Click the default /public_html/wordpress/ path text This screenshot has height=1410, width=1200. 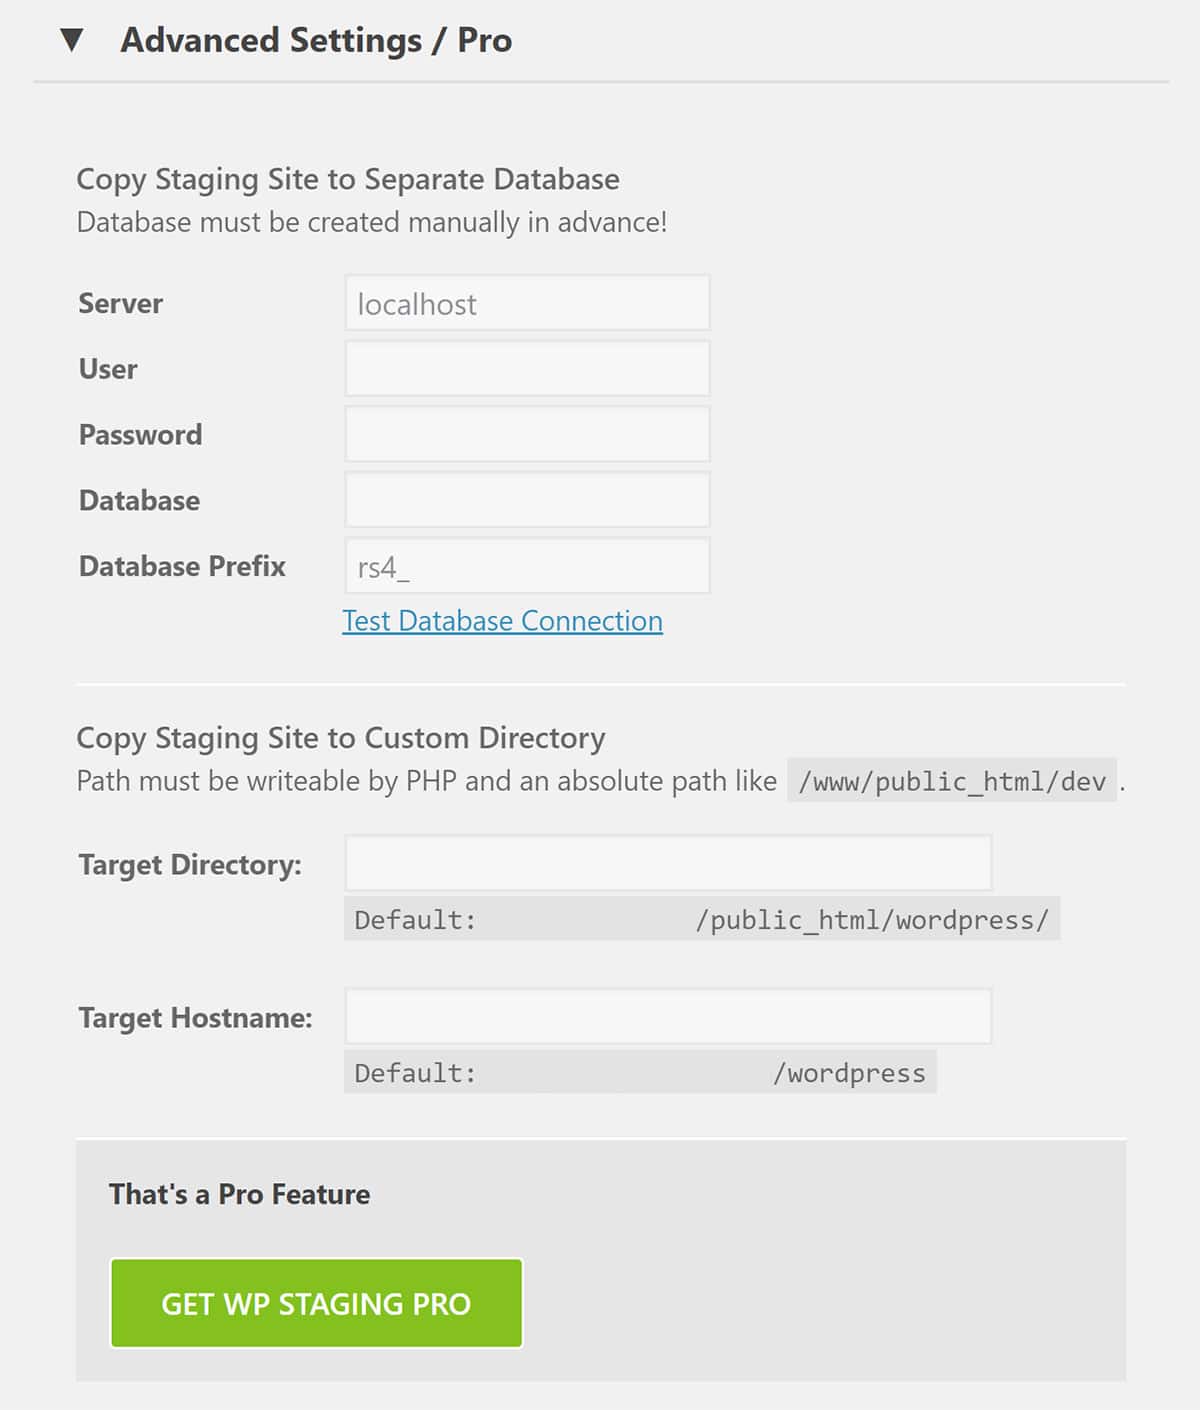click(872, 920)
